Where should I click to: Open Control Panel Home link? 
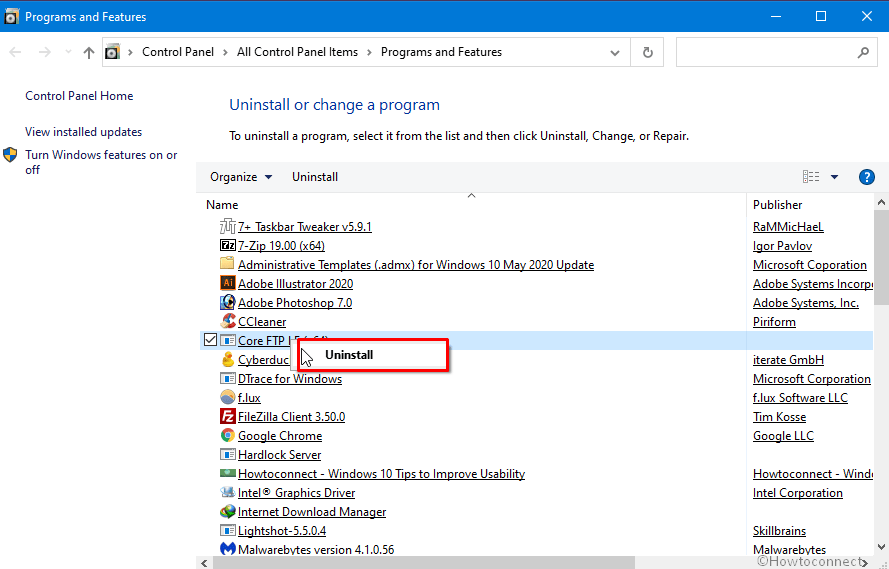click(x=79, y=96)
